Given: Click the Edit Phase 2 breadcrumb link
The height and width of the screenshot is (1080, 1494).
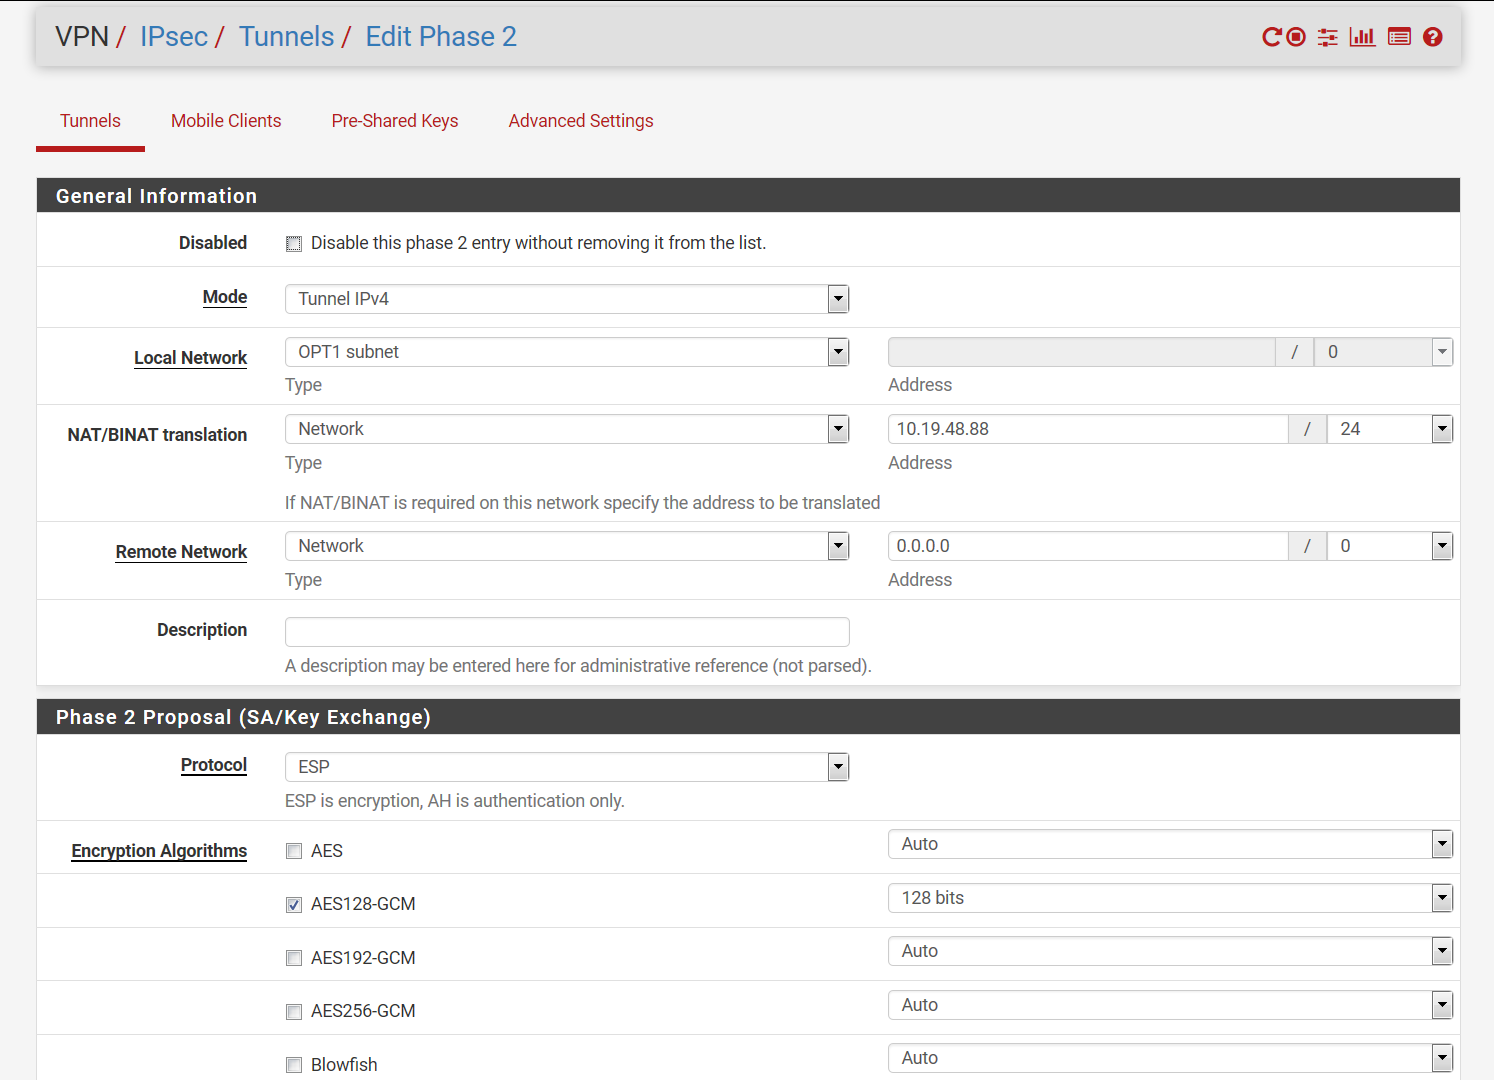Looking at the screenshot, I should [x=441, y=37].
